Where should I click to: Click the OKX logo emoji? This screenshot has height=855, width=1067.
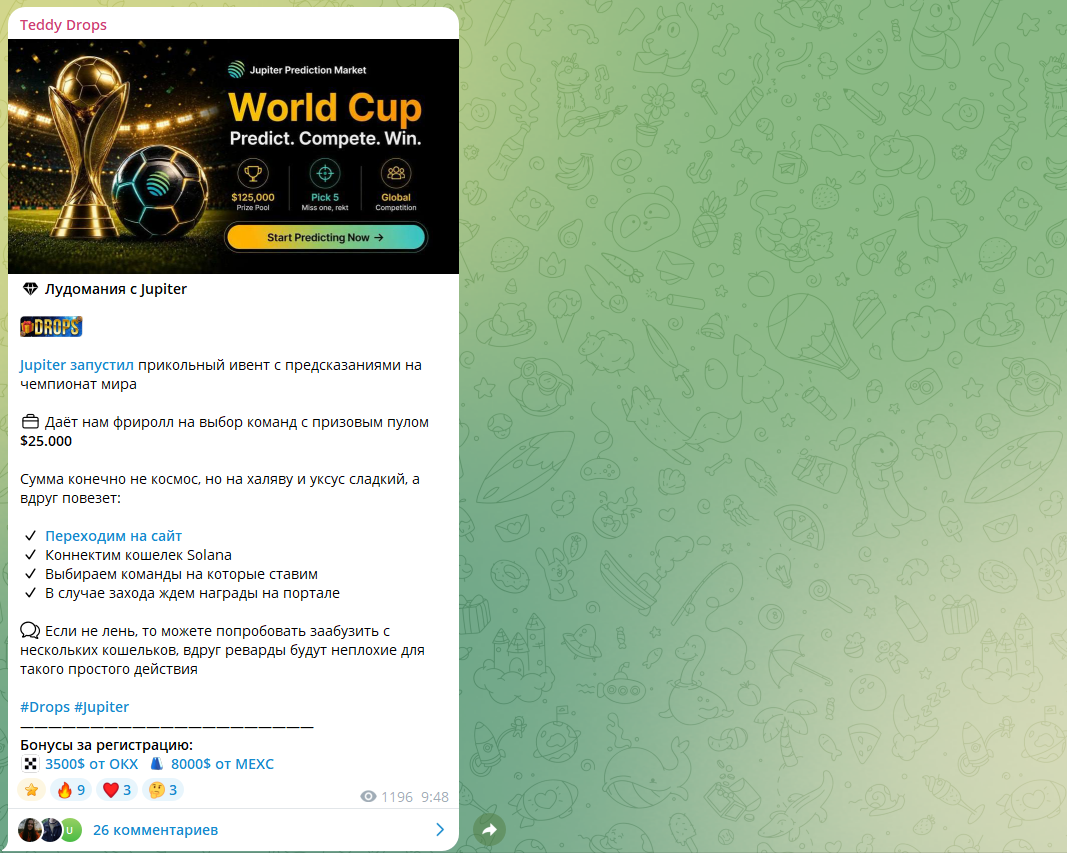pos(30,764)
